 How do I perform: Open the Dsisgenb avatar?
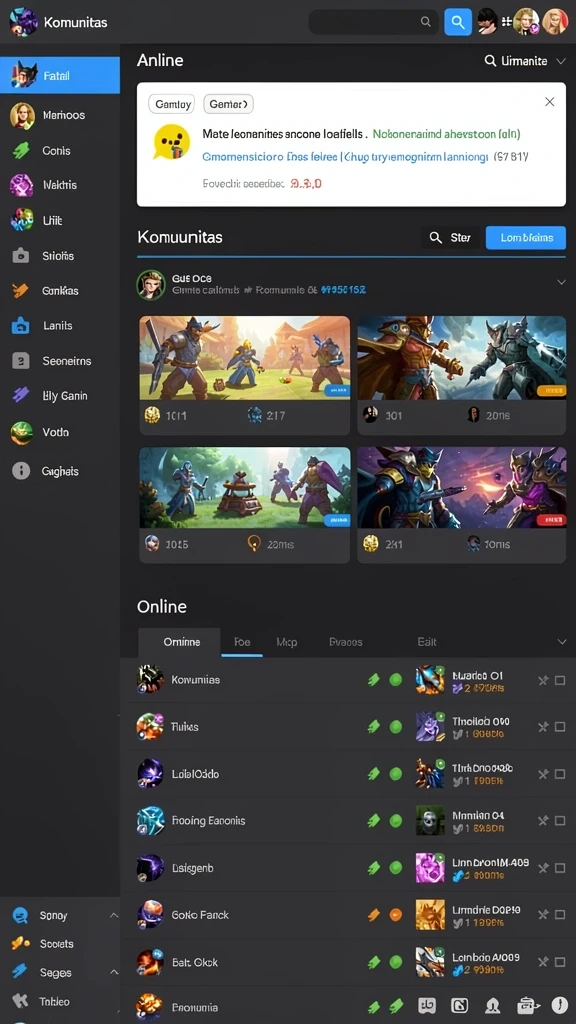tap(150, 868)
